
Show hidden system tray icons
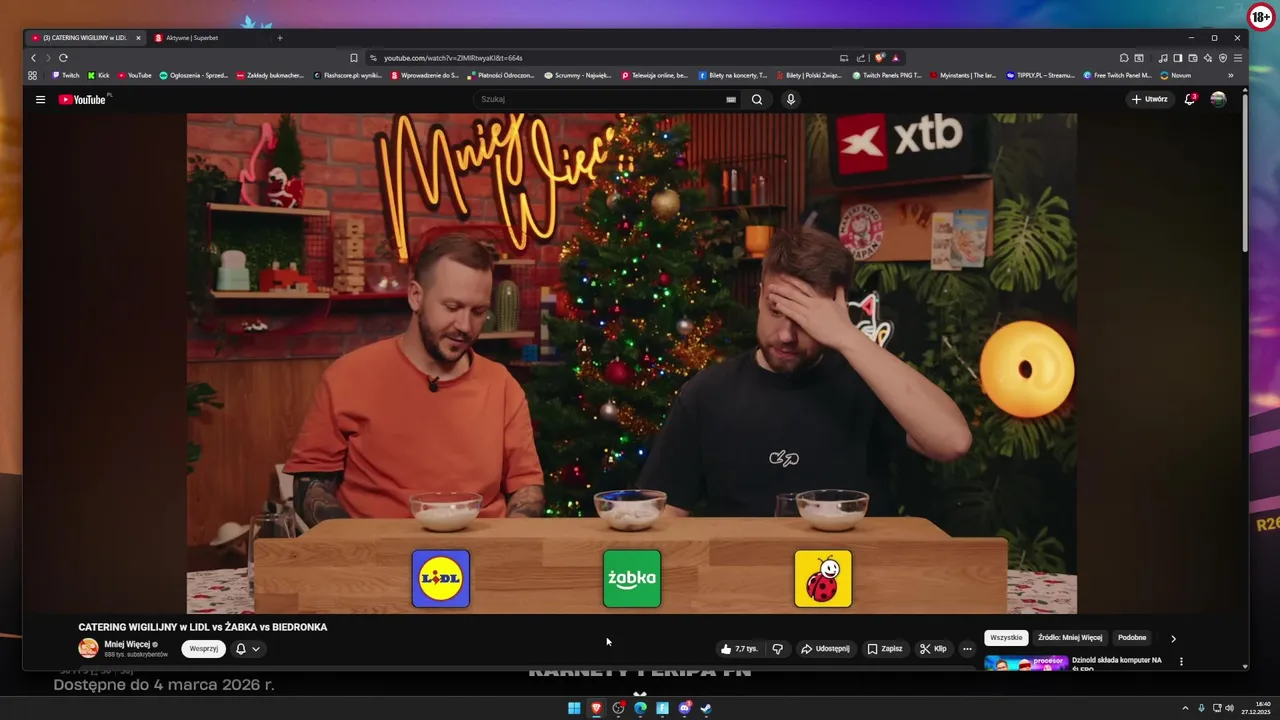1186,708
